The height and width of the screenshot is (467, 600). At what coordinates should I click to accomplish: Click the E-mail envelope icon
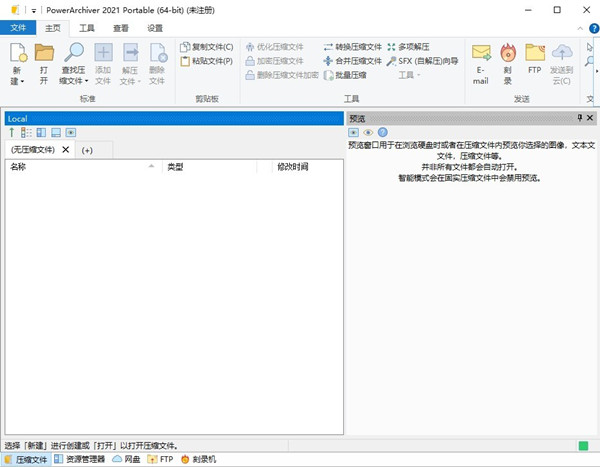pos(481,54)
